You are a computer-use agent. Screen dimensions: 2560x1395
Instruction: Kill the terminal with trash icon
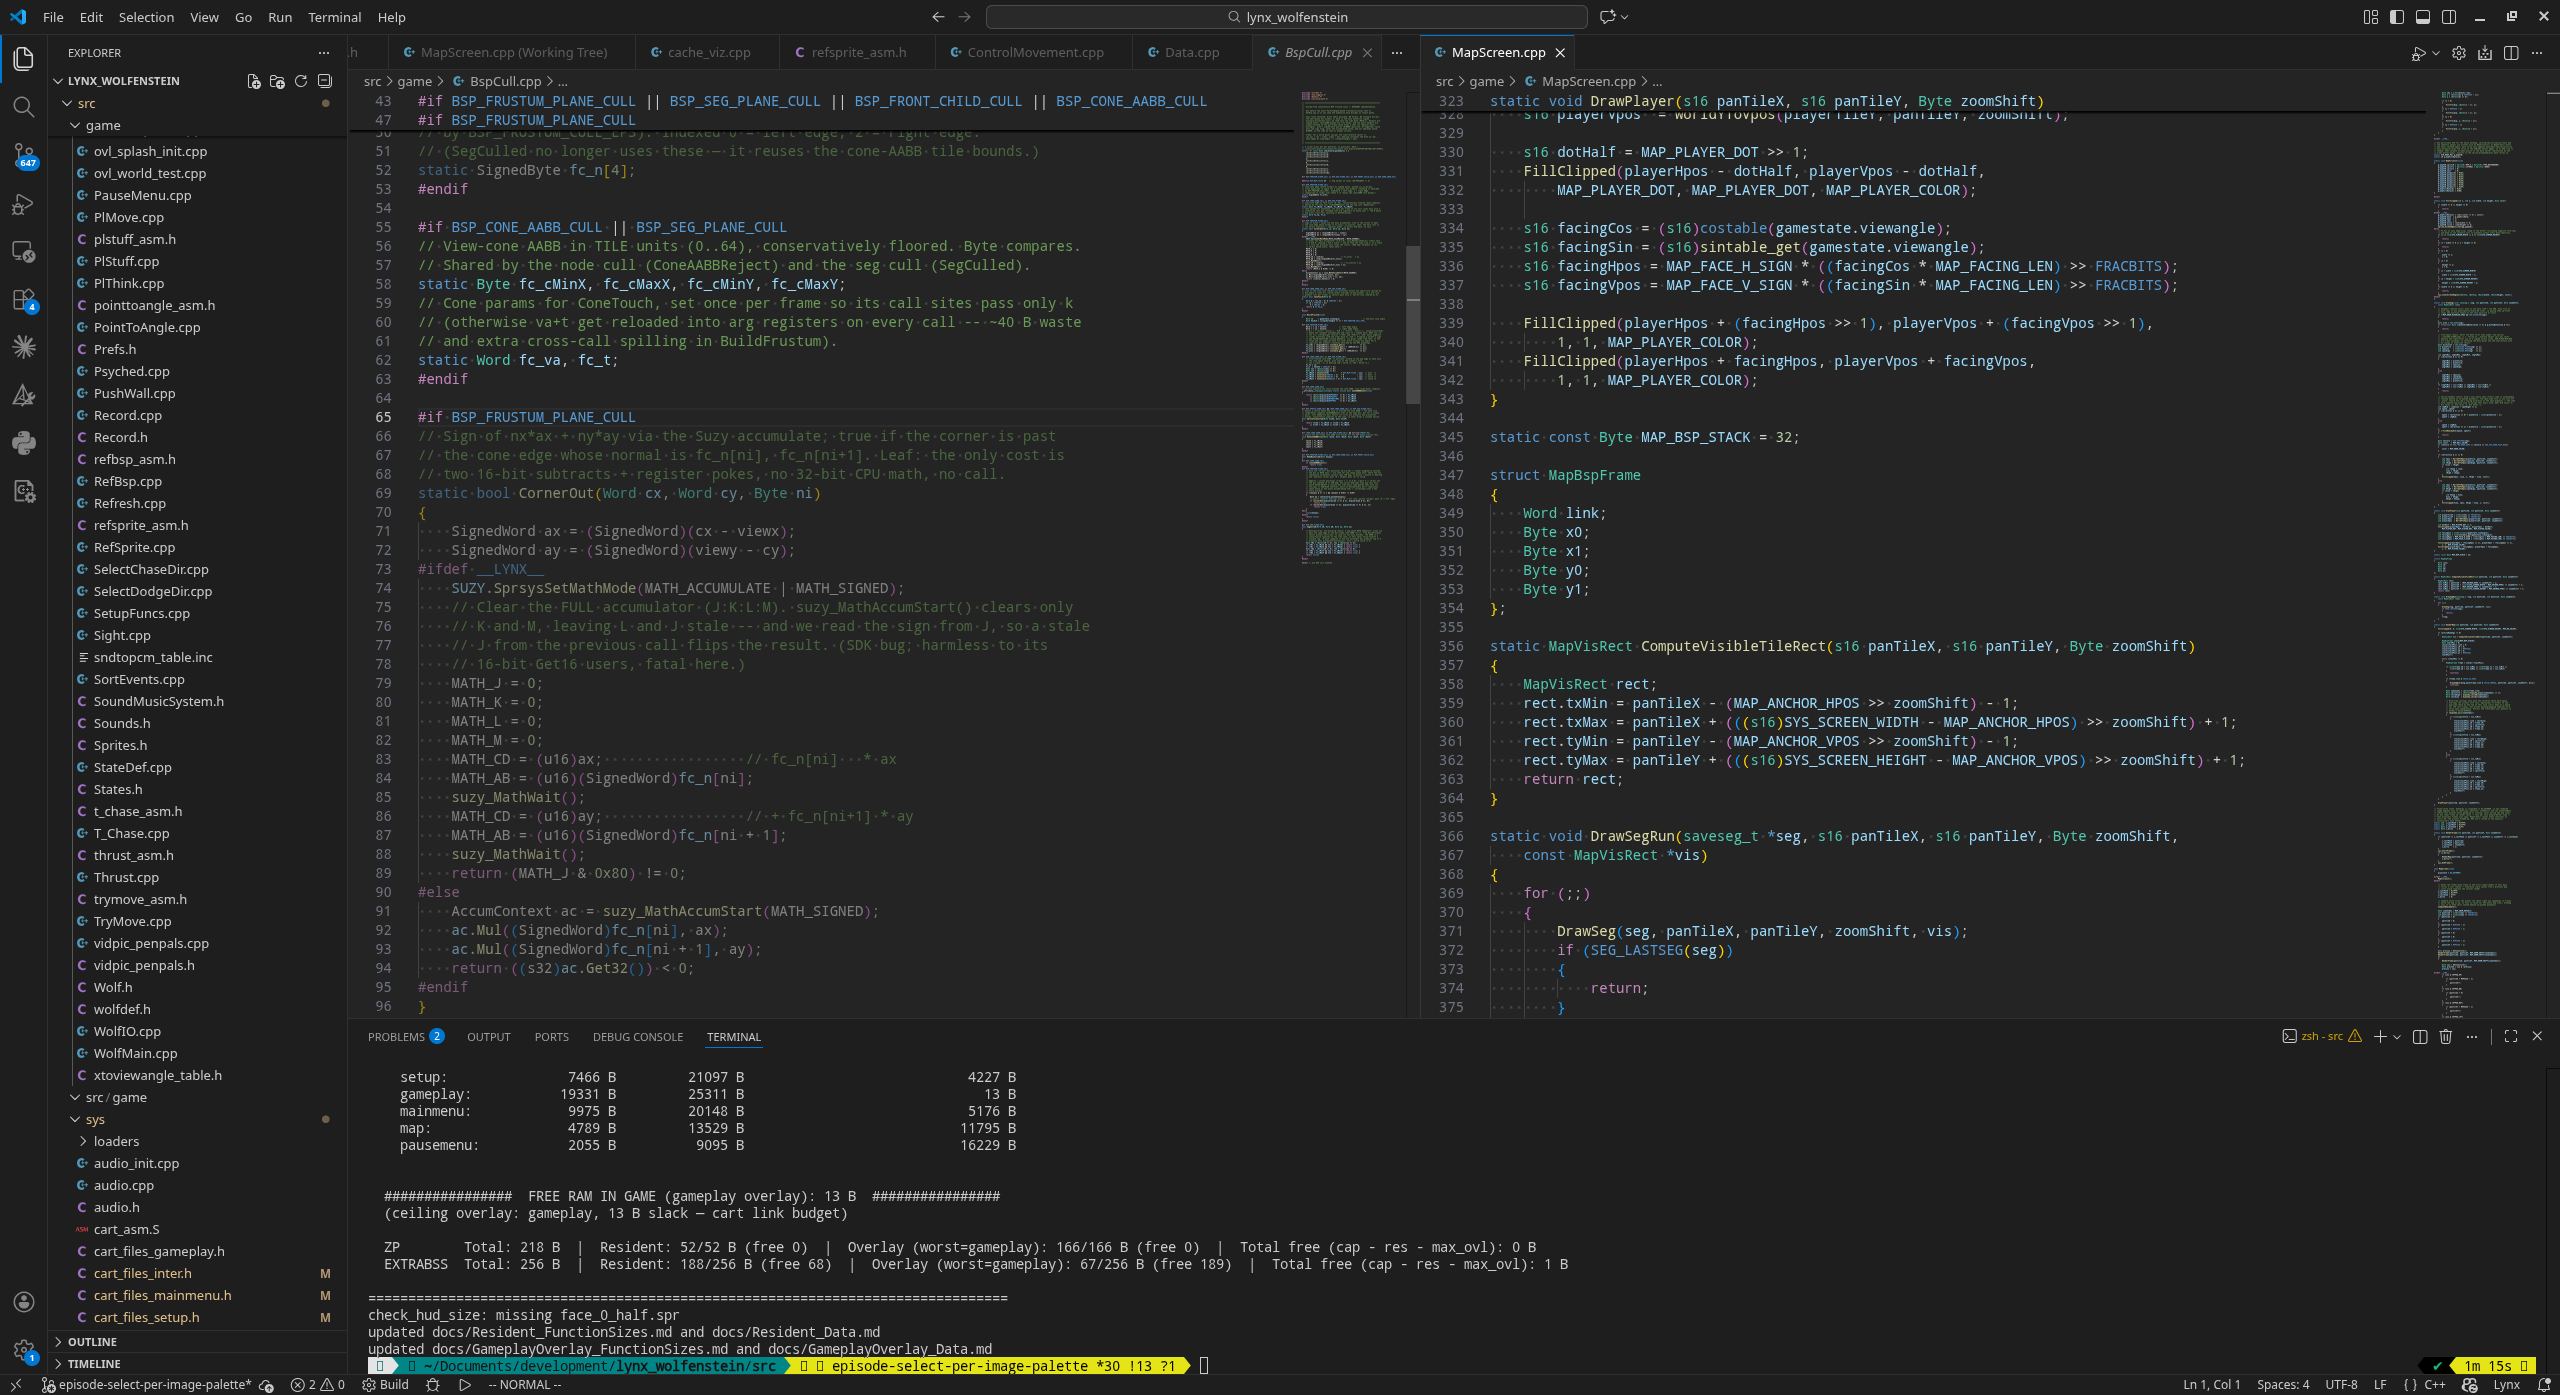pos(2446,1037)
